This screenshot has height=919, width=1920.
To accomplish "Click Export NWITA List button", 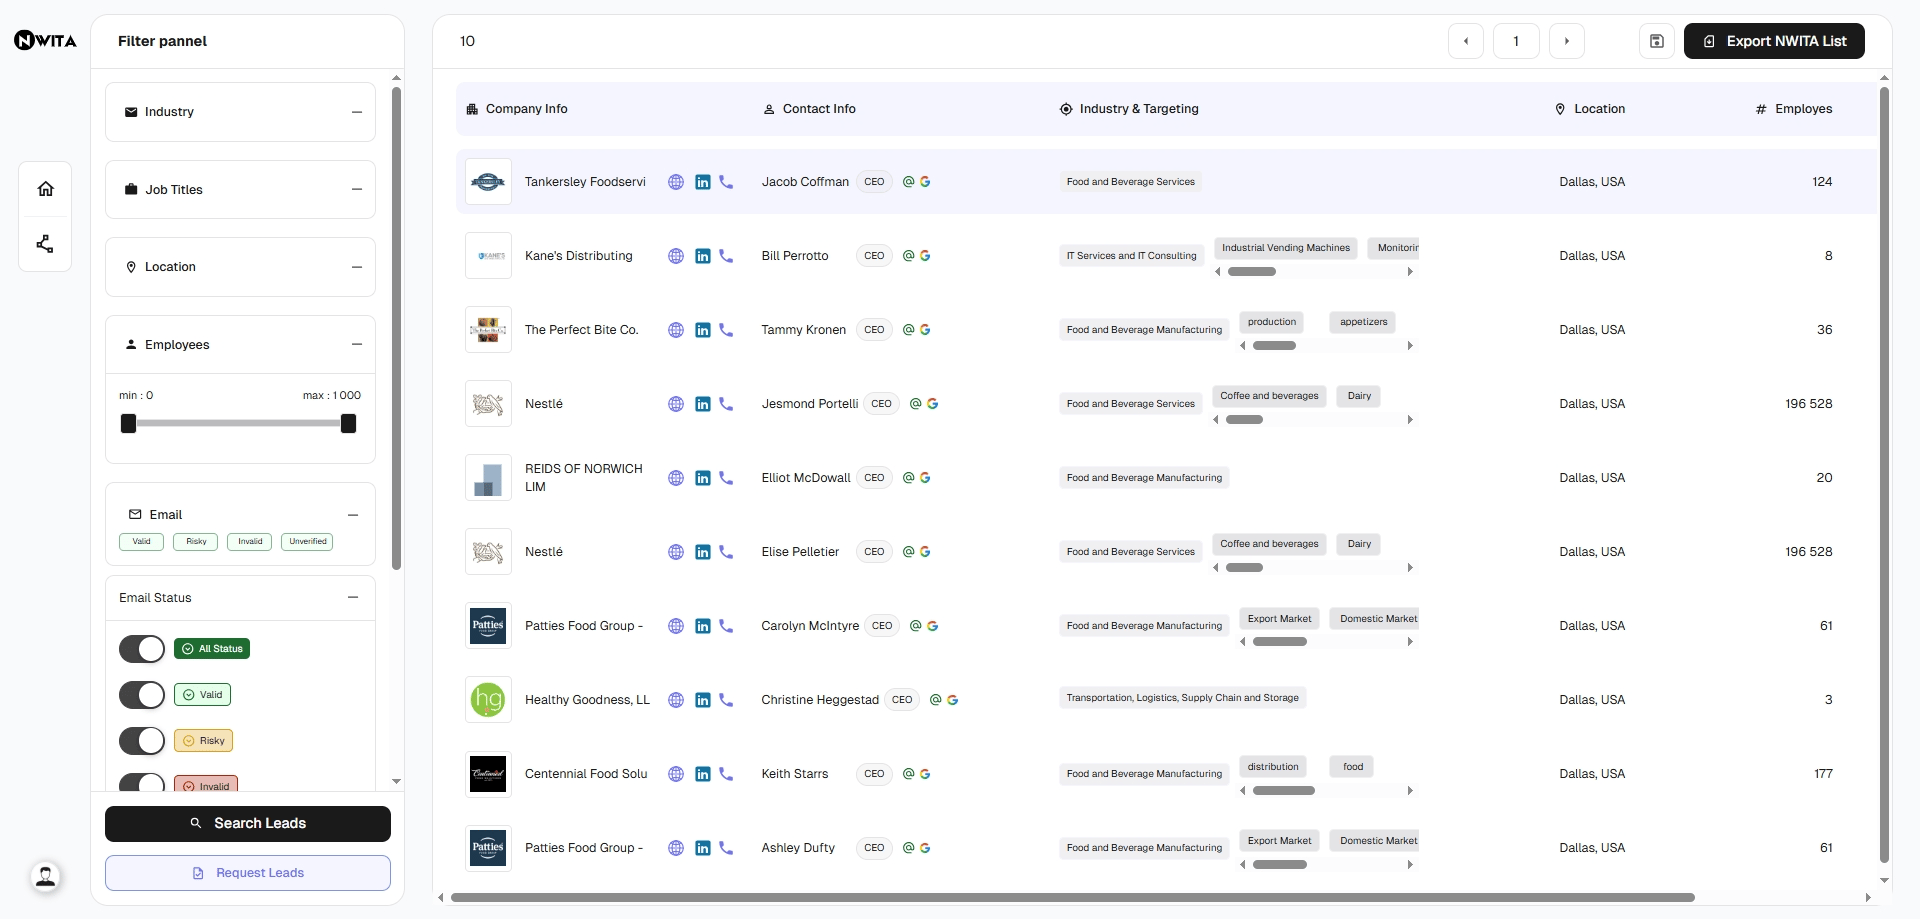I will click(1773, 41).
